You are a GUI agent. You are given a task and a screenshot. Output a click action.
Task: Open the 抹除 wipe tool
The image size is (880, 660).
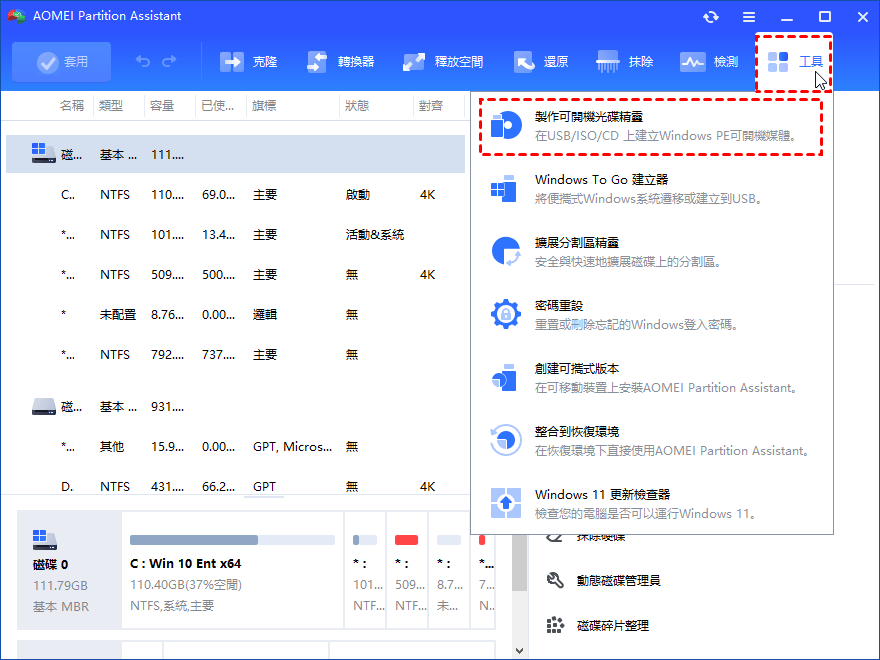[625, 62]
